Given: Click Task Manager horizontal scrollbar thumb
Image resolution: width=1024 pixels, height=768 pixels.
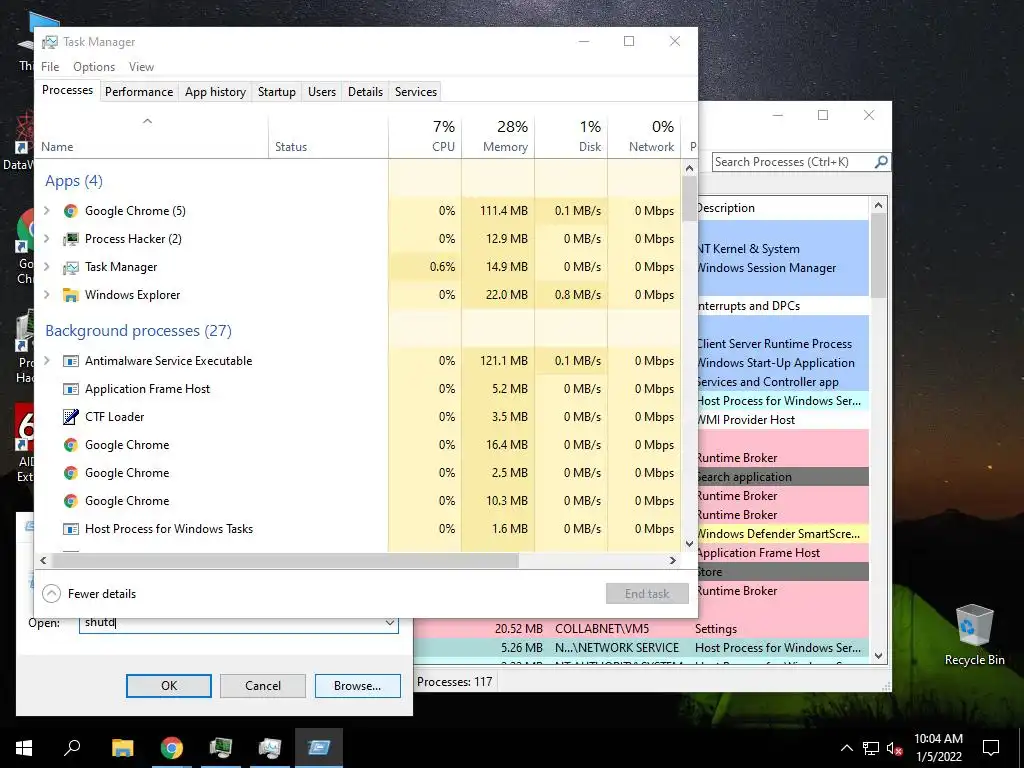Looking at the screenshot, I should click(x=285, y=560).
